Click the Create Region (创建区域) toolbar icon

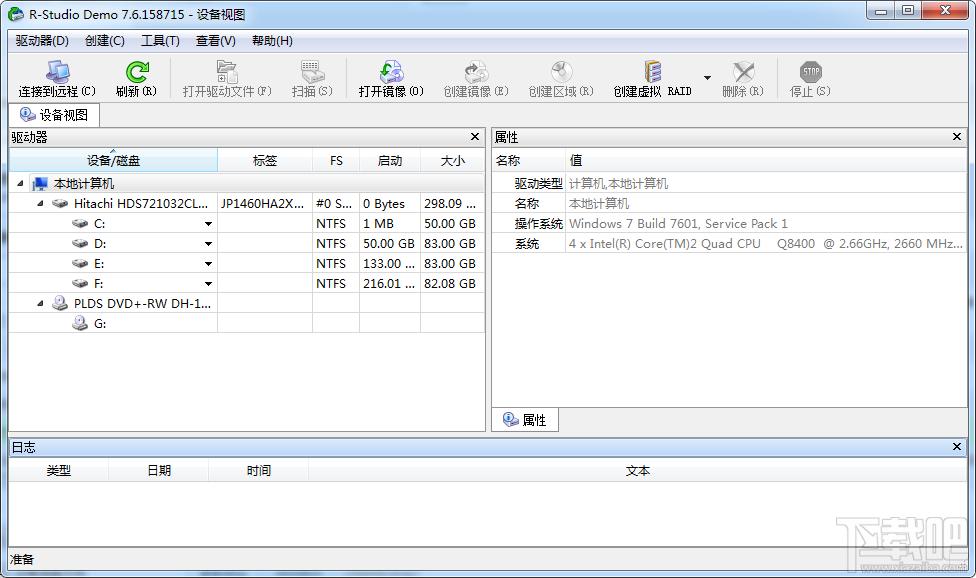(561, 72)
